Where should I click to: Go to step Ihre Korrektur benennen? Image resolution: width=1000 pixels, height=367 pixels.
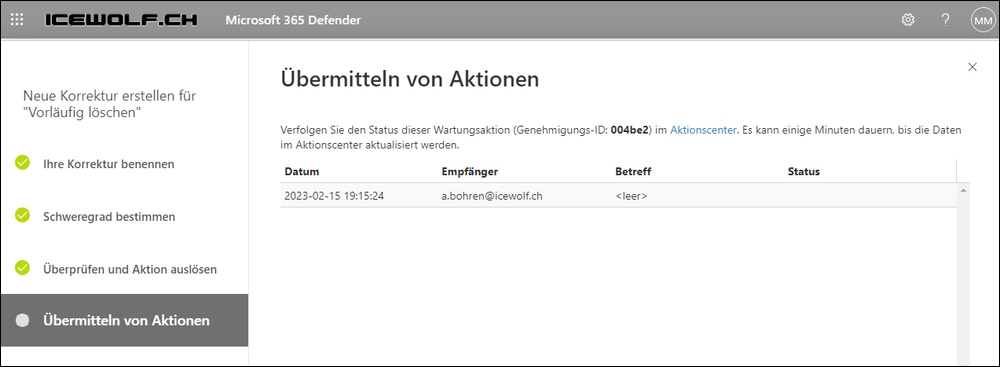pyautogui.click(x=108, y=164)
